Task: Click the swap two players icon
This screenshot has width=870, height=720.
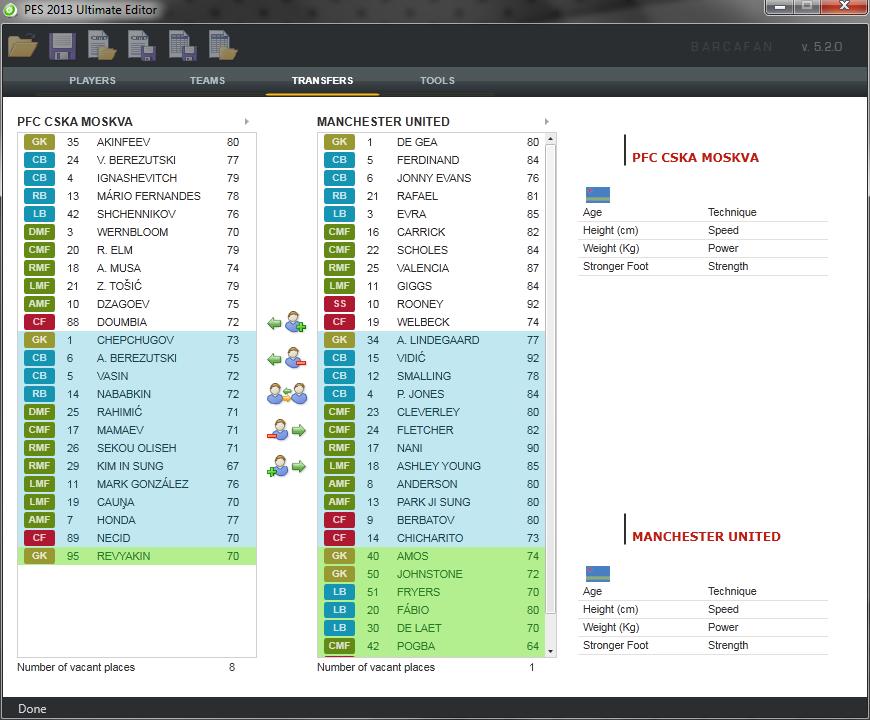Action: (x=287, y=394)
